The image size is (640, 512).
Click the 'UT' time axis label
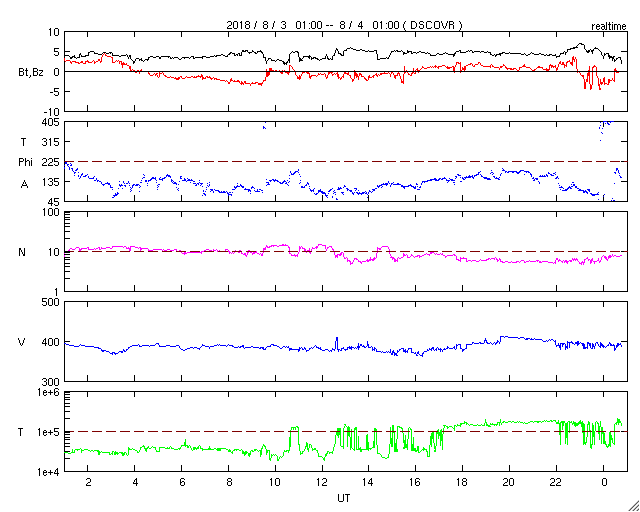[x=344, y=498]
